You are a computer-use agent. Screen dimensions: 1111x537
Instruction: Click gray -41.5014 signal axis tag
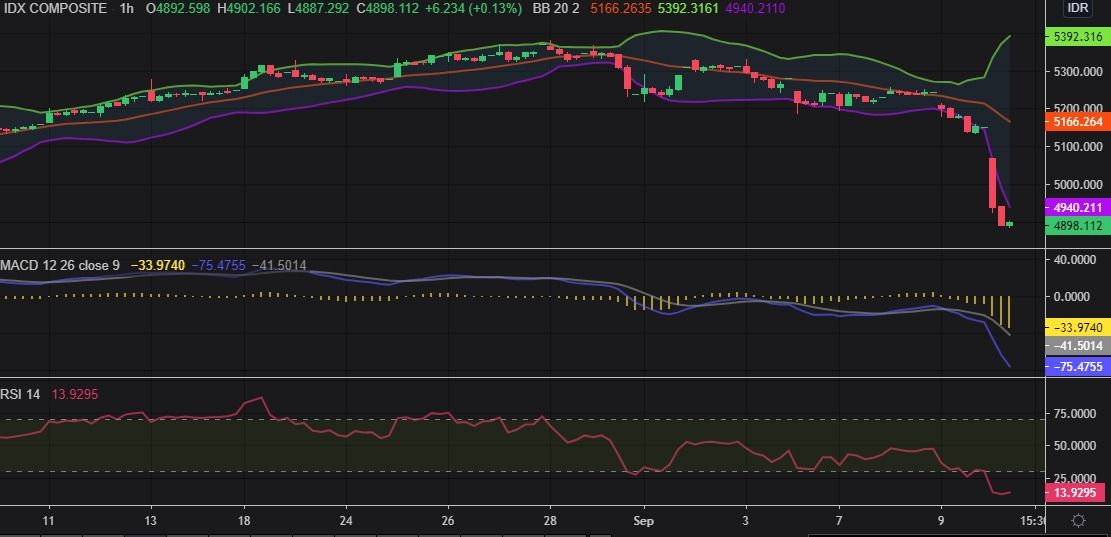pyautogui.click(x=1077, y=346)
